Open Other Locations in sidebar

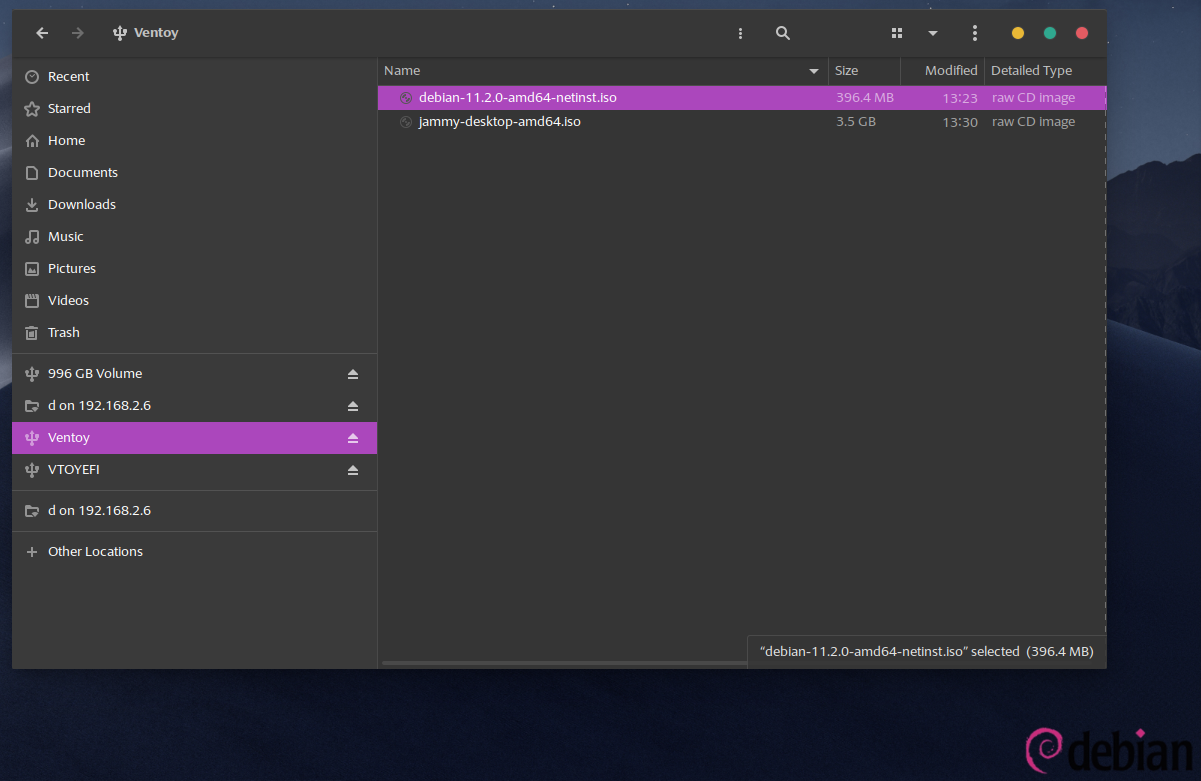(95, 552)
